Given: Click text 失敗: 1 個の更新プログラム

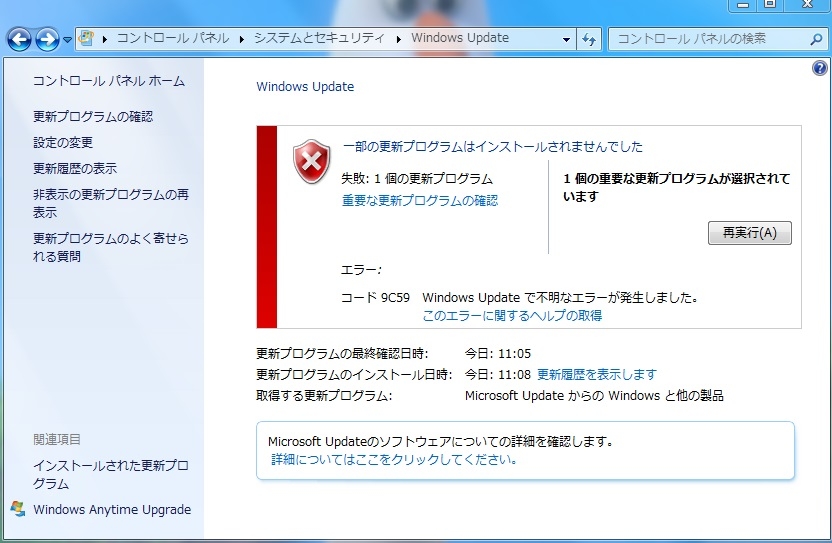Looking at the screenshot, I should pos(417,178).
